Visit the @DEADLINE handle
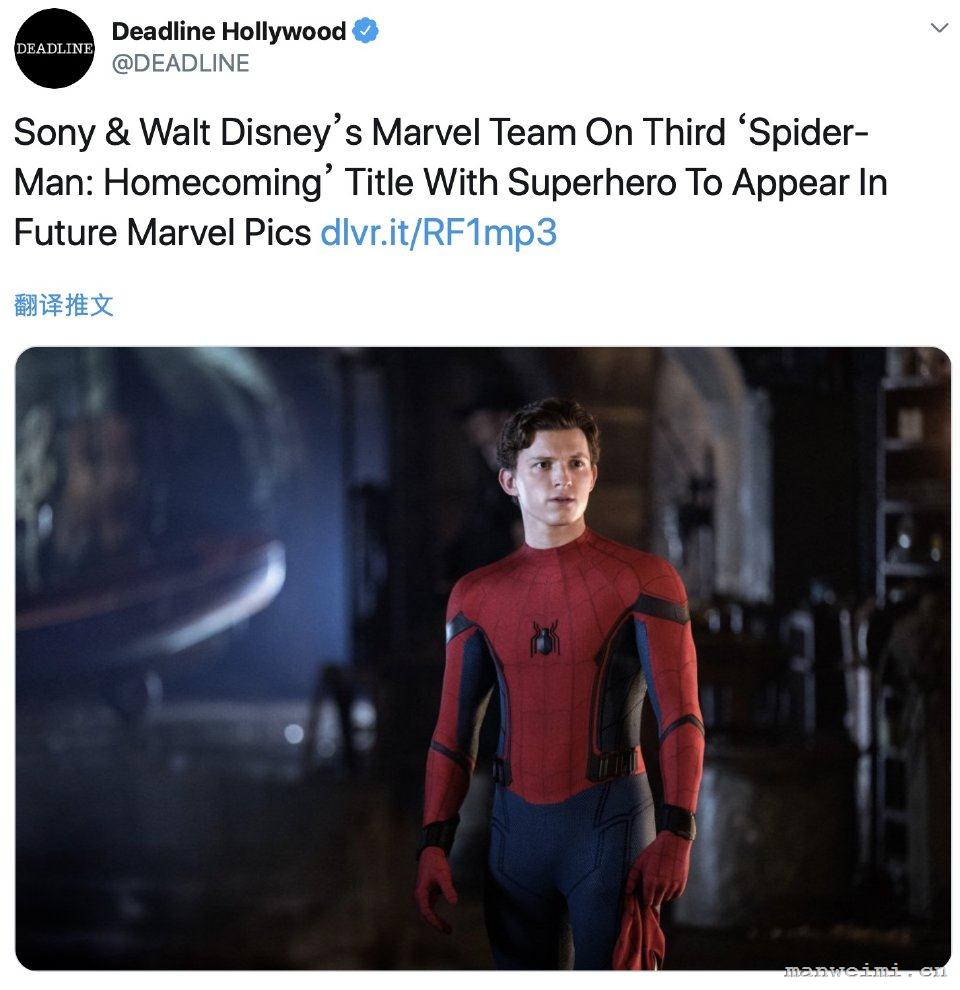The height and width of the screenshot is (990, 960). click(x=180, y=63)
